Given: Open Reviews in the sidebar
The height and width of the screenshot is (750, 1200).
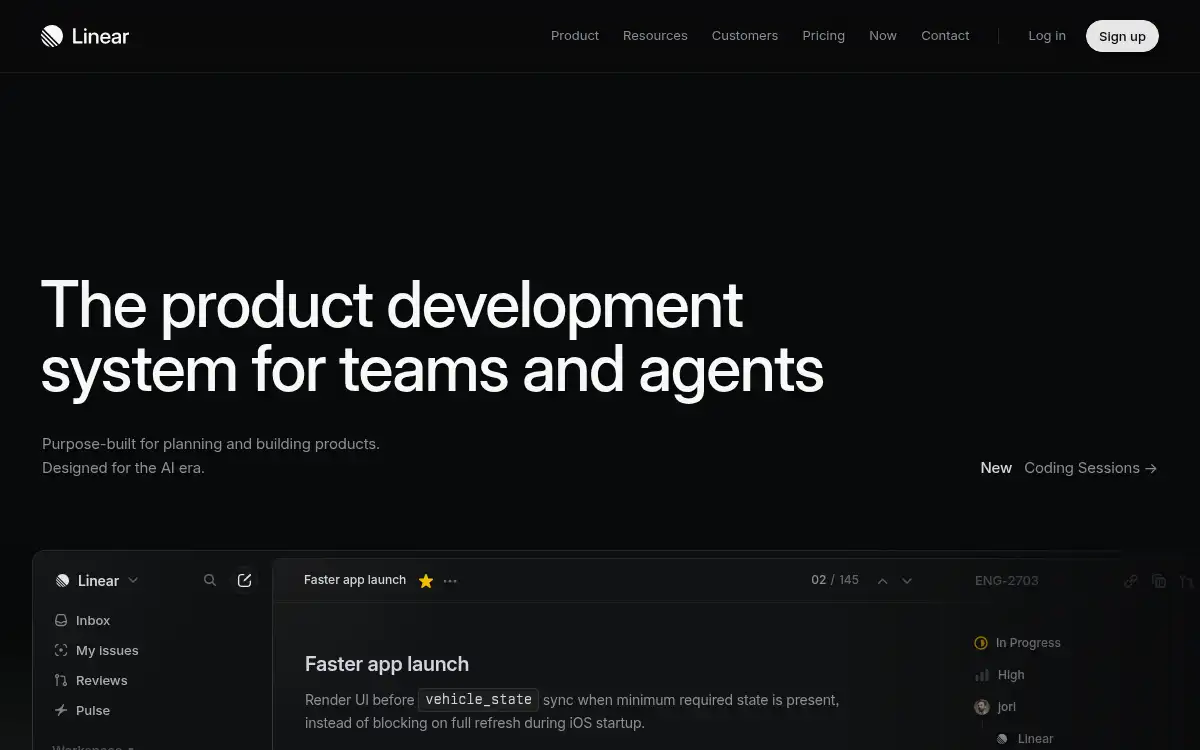Looking at the screenshot, I should (91, 681).
